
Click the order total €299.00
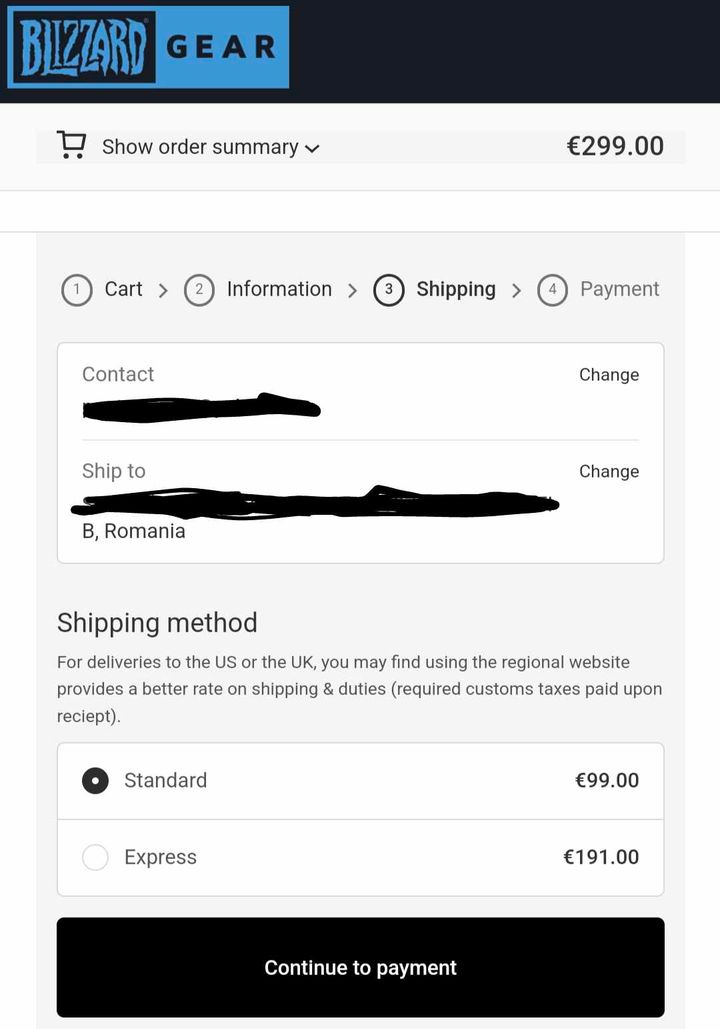(615, 146)
